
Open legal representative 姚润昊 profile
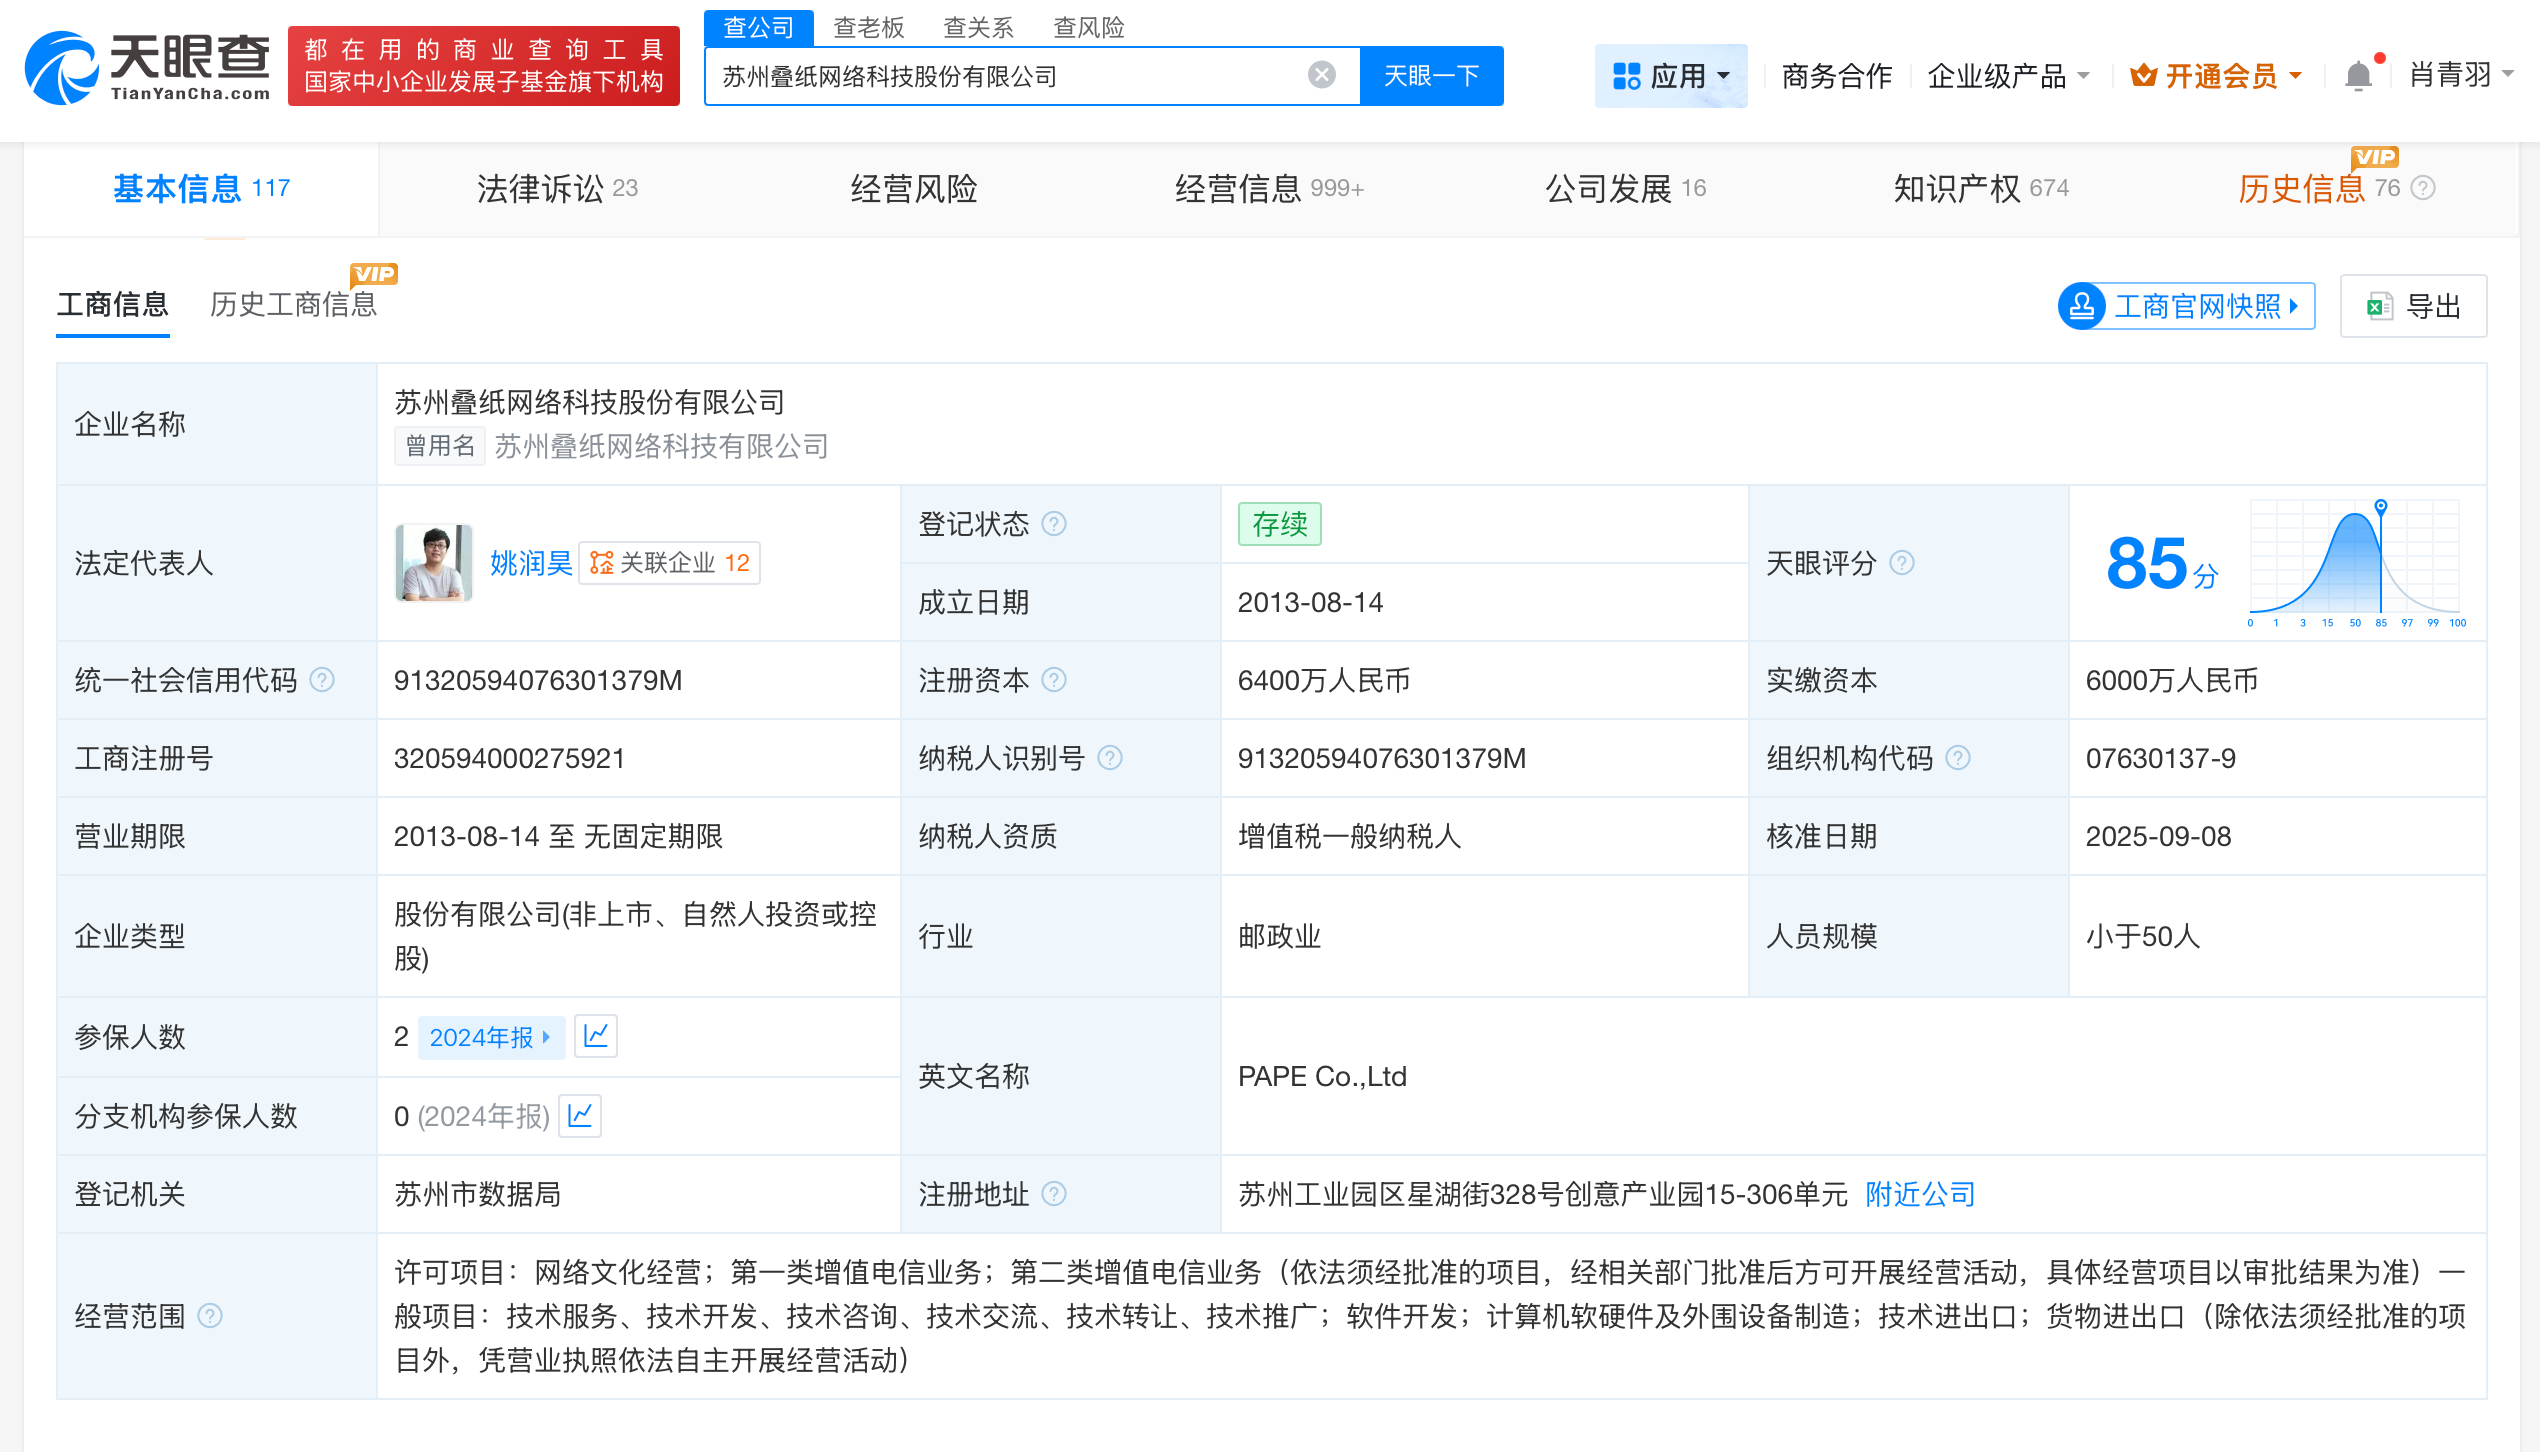[530, 563]
